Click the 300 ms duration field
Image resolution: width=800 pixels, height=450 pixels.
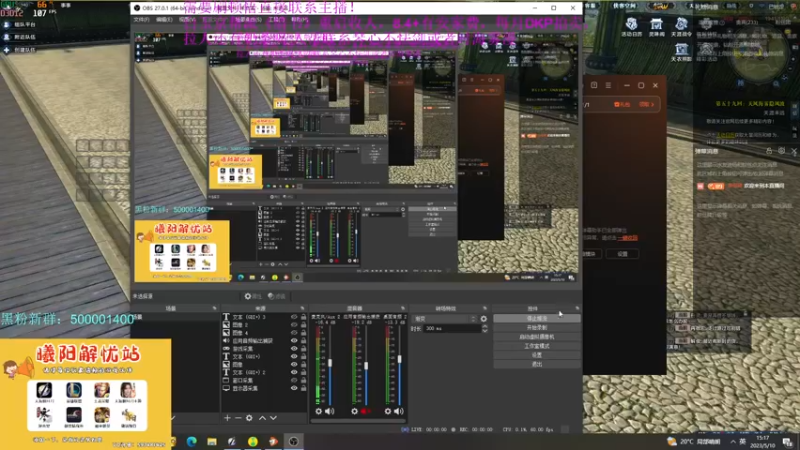[x=452, y=329]
